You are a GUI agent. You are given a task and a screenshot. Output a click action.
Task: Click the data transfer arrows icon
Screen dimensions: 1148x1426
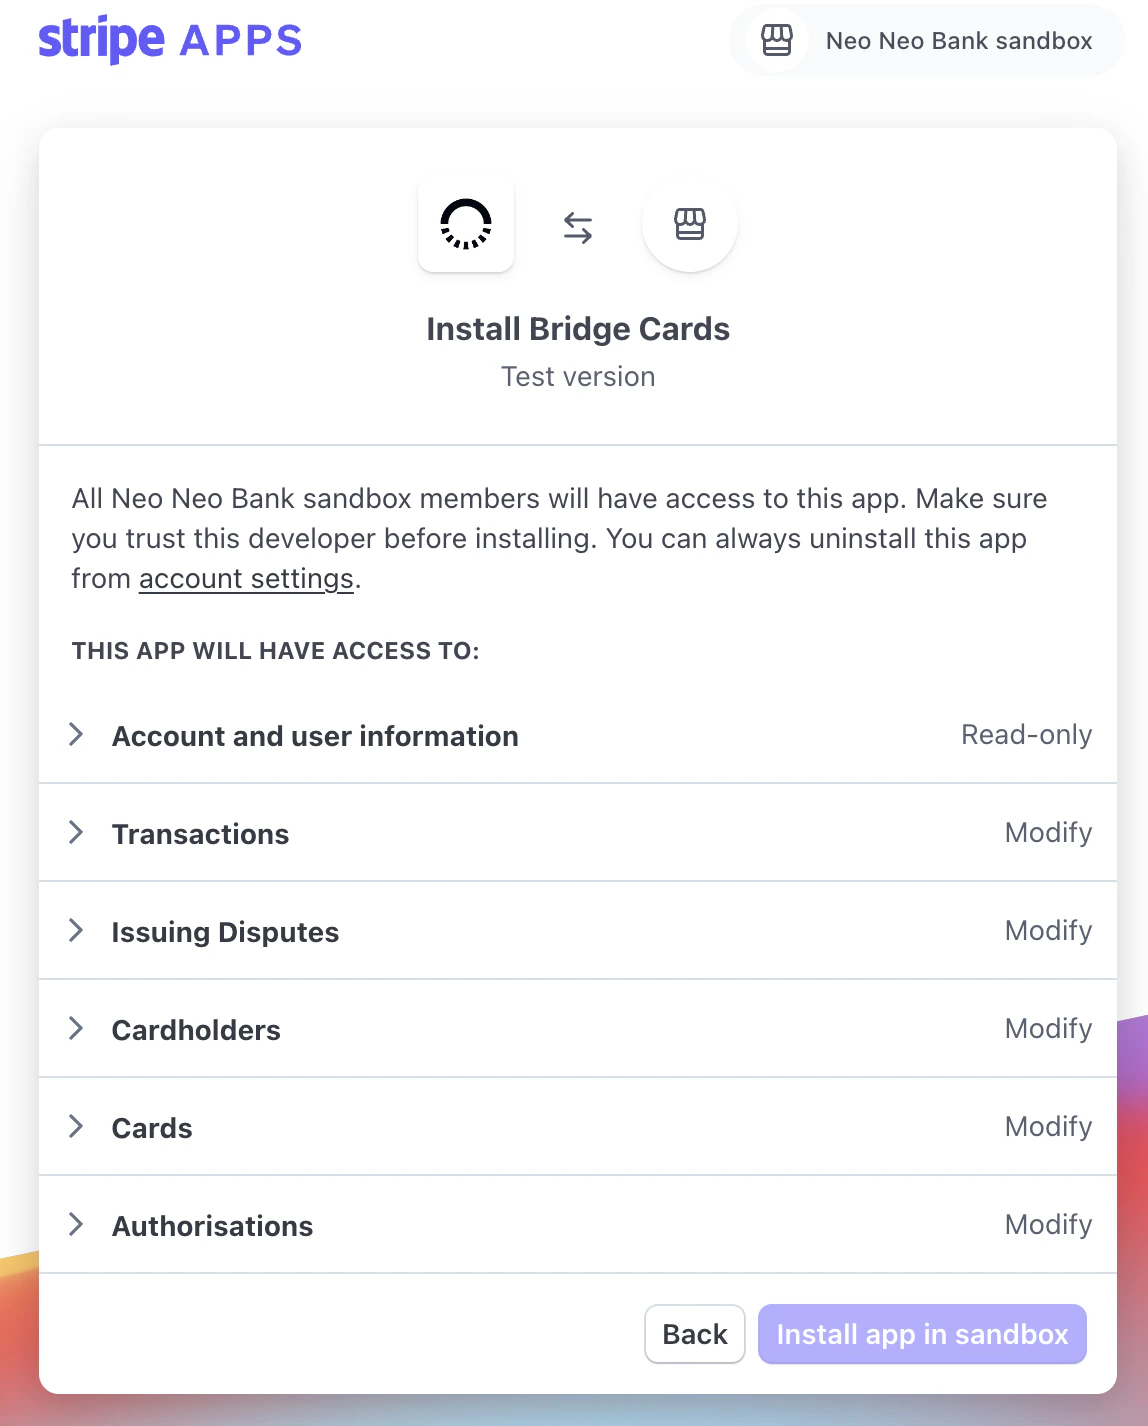click(x=577, y=226)
